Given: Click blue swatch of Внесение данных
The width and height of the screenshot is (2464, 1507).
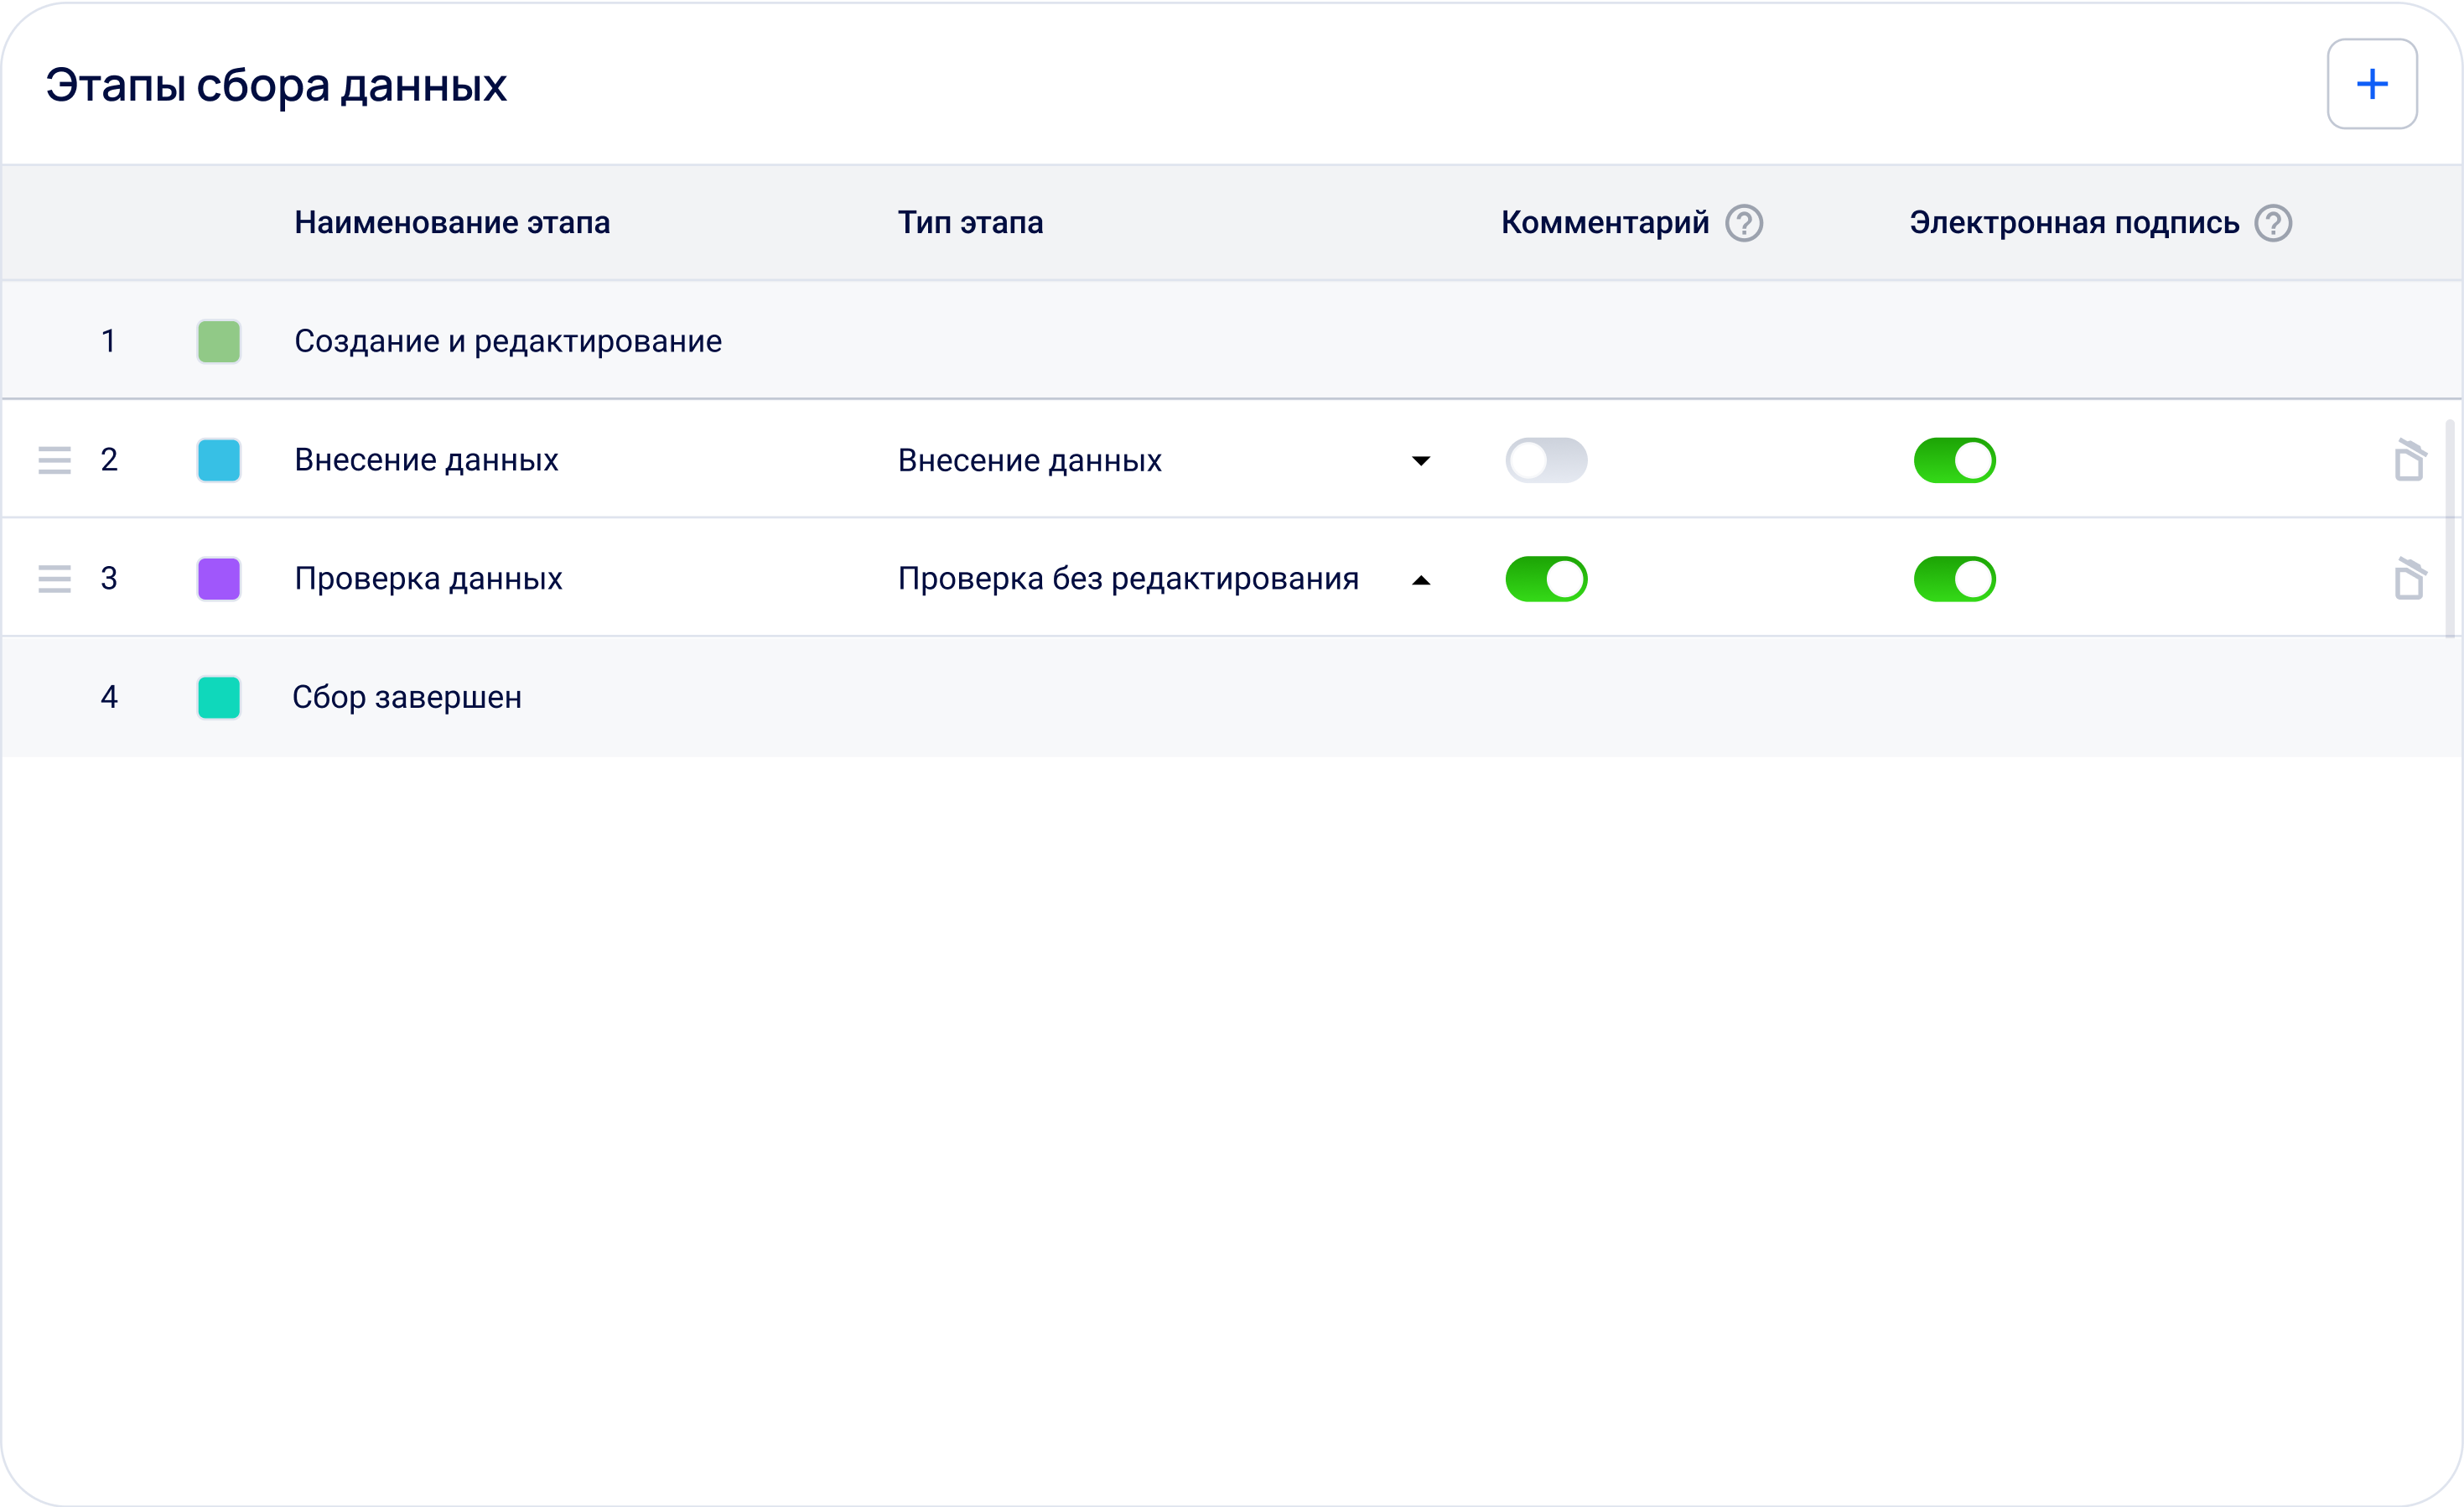Looking at the screenshot, I should click(x=219, y=460).
